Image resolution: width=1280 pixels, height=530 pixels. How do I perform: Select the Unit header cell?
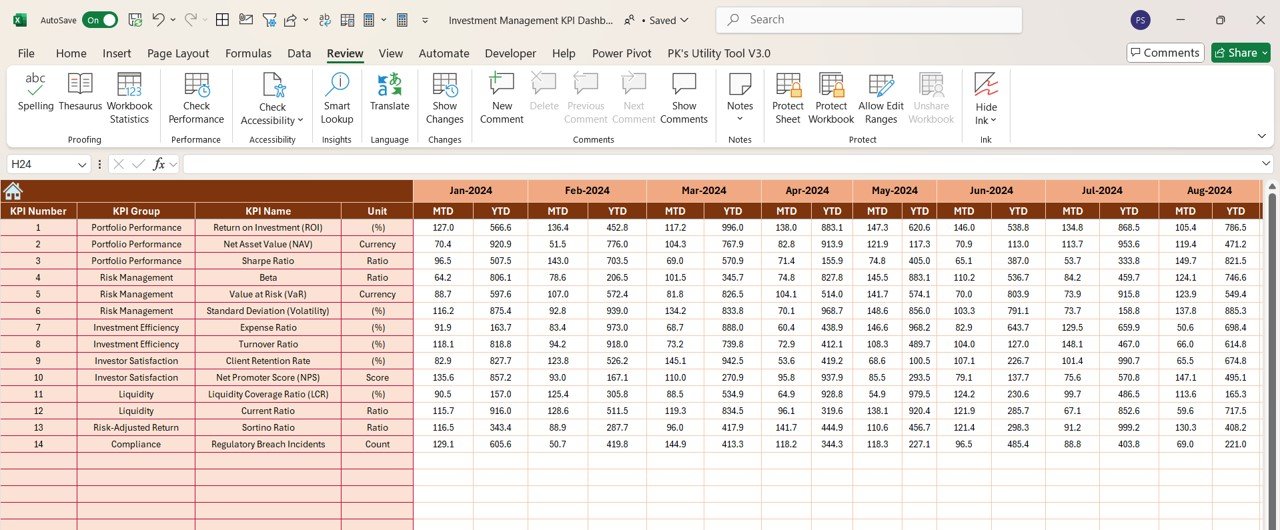377,211
